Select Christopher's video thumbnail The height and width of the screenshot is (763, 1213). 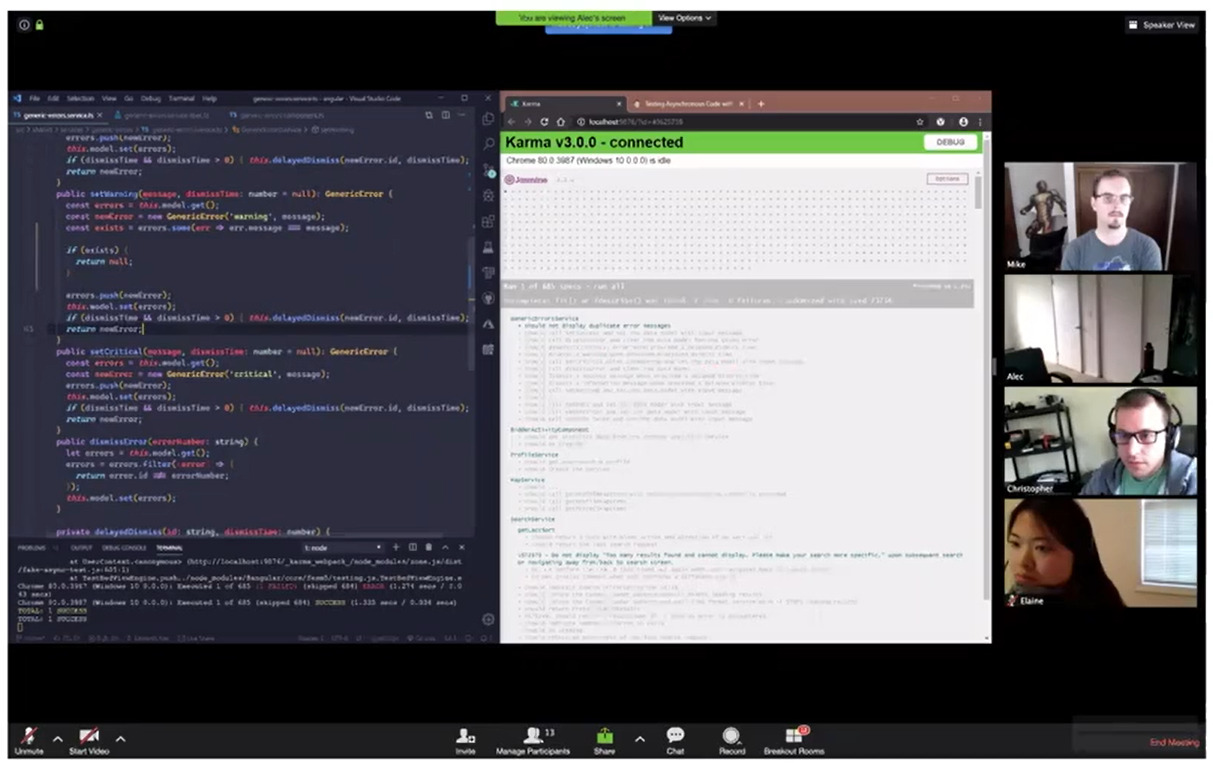pyautogui.click(x=1100, y=441)
